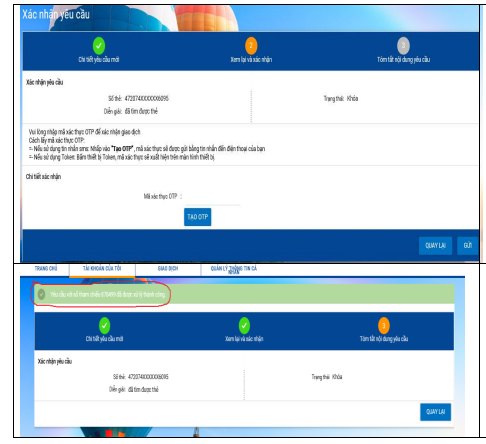The width and height of the screenshot is (486, 444).
Task: Click the 'Trạng thái: Khóa' text on success screen
Action: (327, 377)
